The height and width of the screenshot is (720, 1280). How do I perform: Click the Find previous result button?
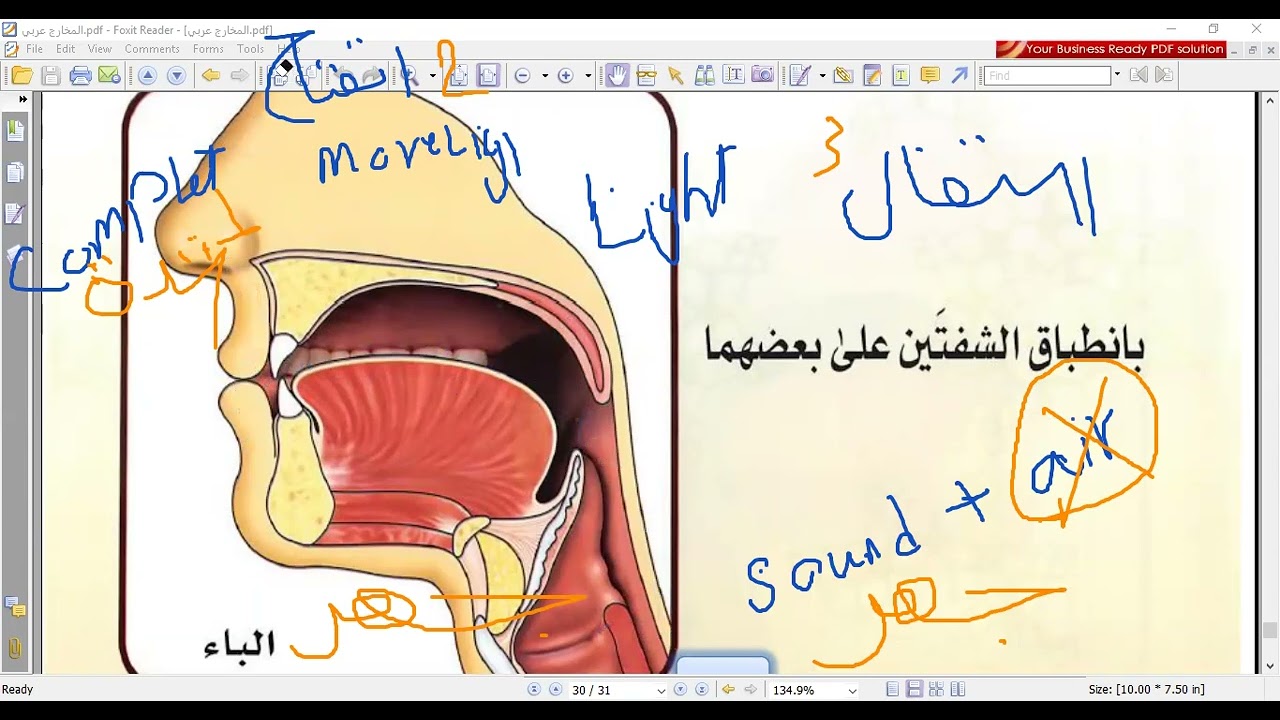pos(1138,75)
